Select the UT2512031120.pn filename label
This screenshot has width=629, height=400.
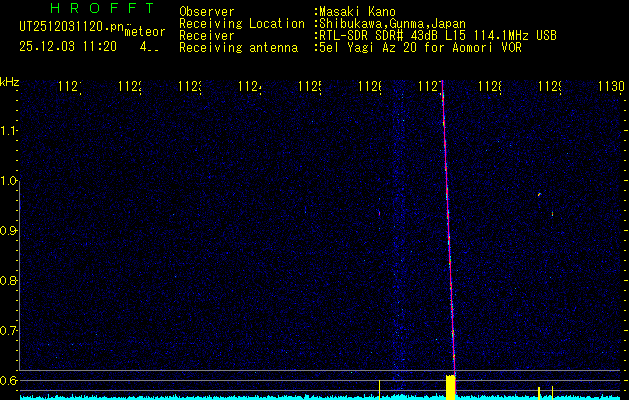(71, 27)
